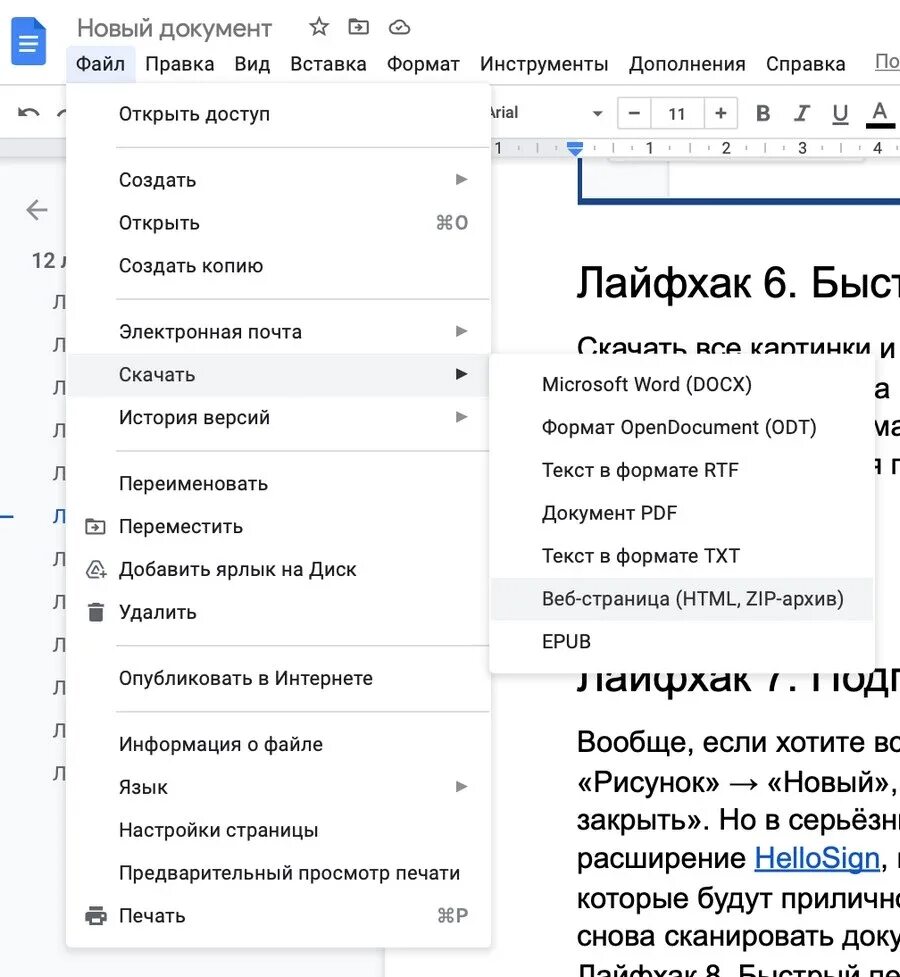This screenshot has height=977, width=900.
Task: Toggle italic formatting
Action: (x=802, y=113)
